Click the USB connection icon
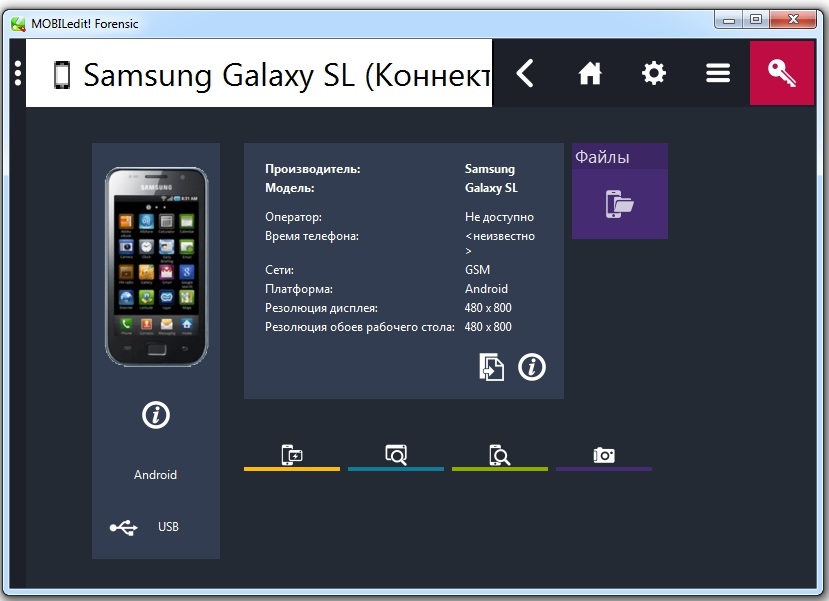Viewport: 829px width, 601px height. [123, 527]
